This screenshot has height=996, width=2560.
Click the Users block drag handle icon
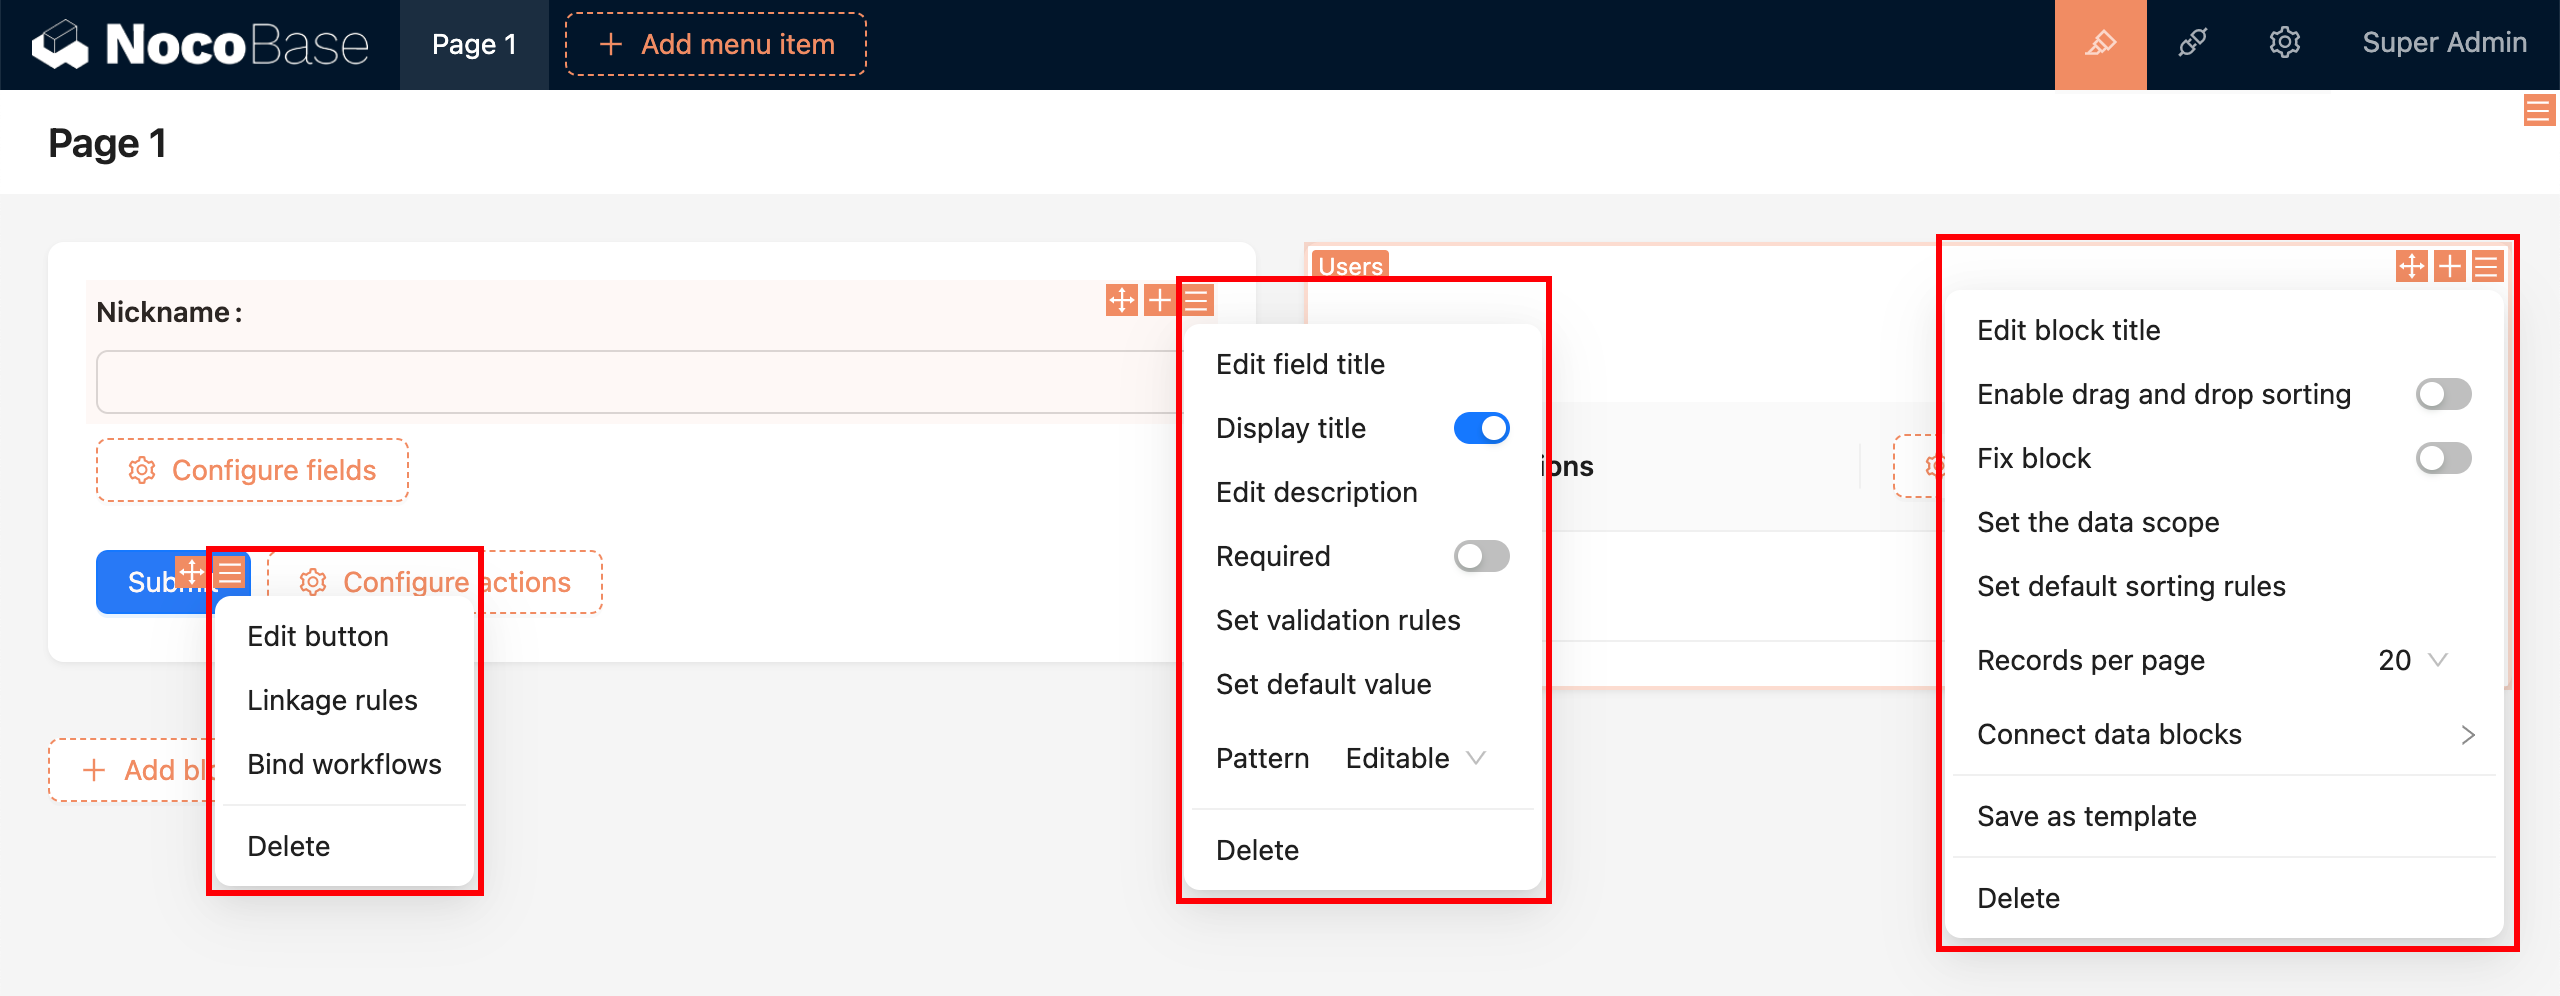2411,266
